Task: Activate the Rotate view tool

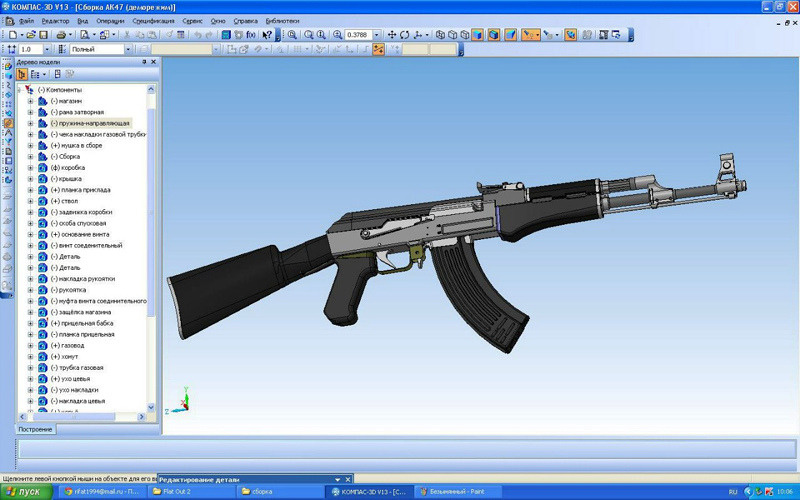Action: pyautogui.click(x=405, y=35)
